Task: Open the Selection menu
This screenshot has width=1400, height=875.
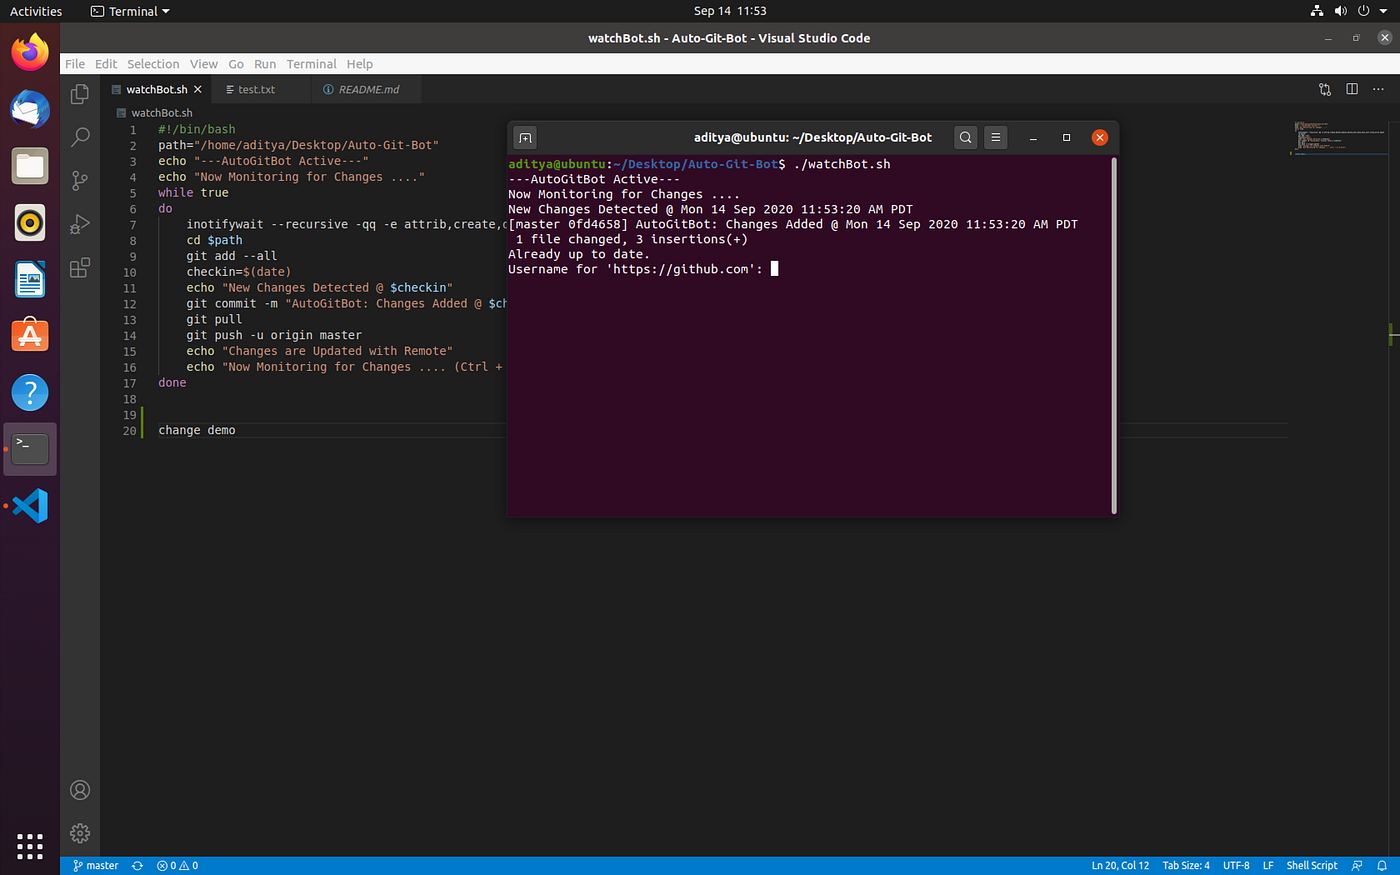Action: [x=153, y=64]
